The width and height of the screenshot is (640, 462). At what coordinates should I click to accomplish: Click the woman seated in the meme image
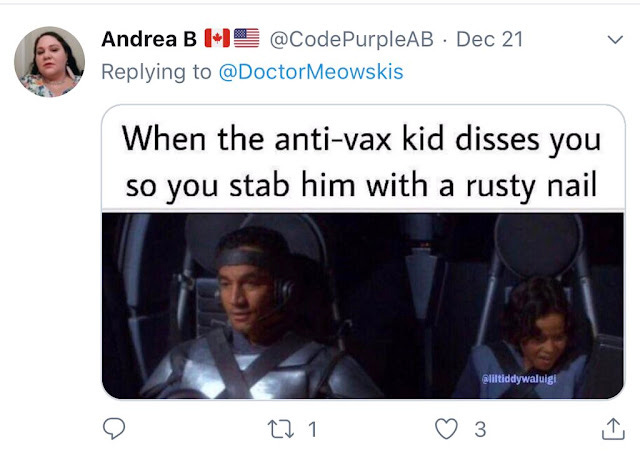[x=535, y=337]
